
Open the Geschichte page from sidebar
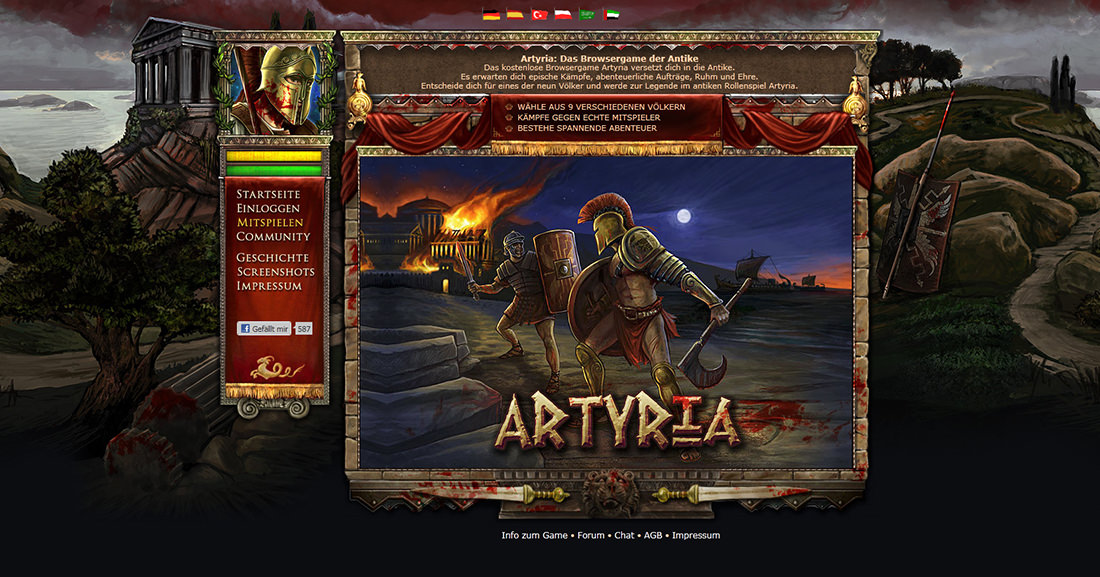click(272, 257)
